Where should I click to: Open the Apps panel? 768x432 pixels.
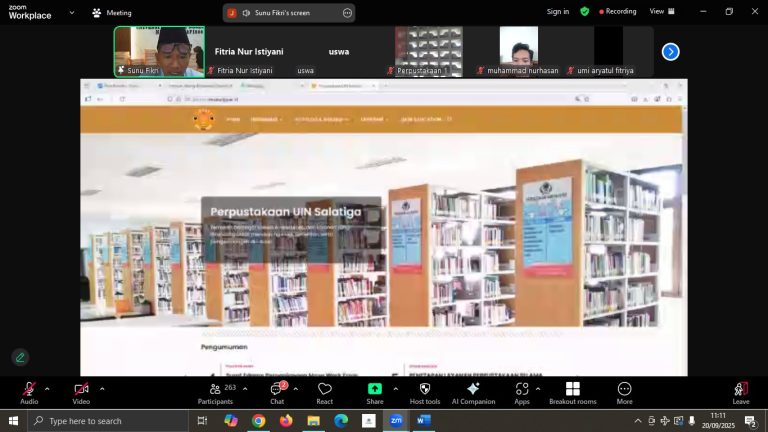(x=522, y=393)
